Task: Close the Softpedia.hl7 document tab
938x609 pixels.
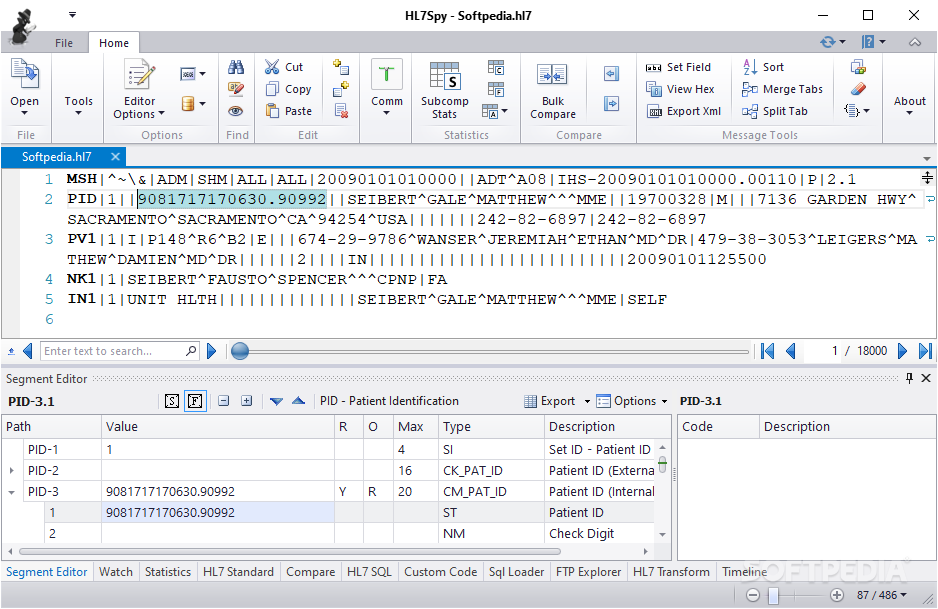Action: point(115,157)
